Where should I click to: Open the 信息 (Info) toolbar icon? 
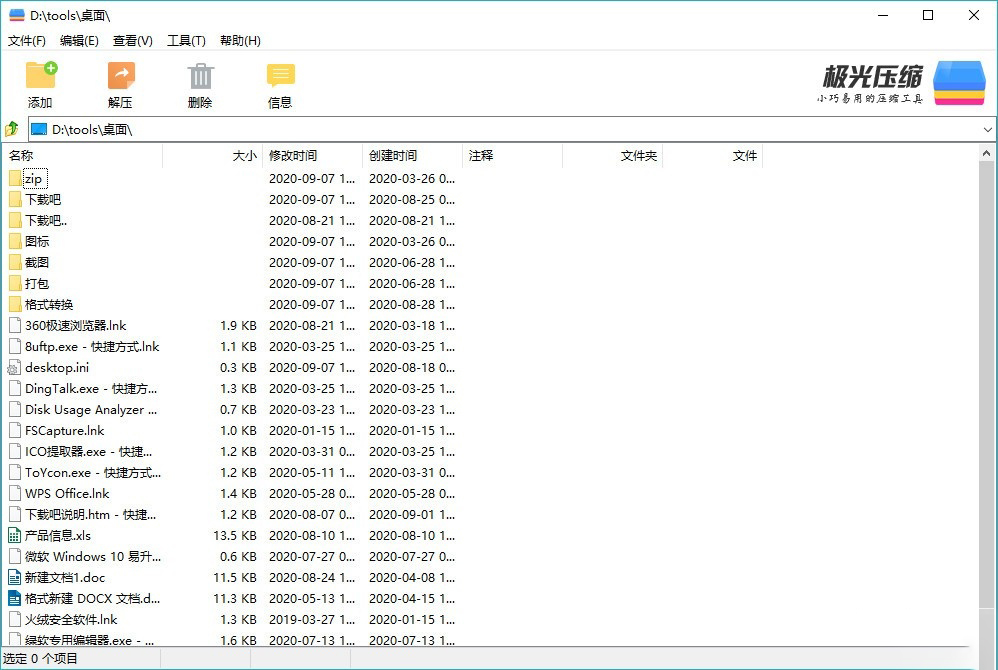(281, 76)
